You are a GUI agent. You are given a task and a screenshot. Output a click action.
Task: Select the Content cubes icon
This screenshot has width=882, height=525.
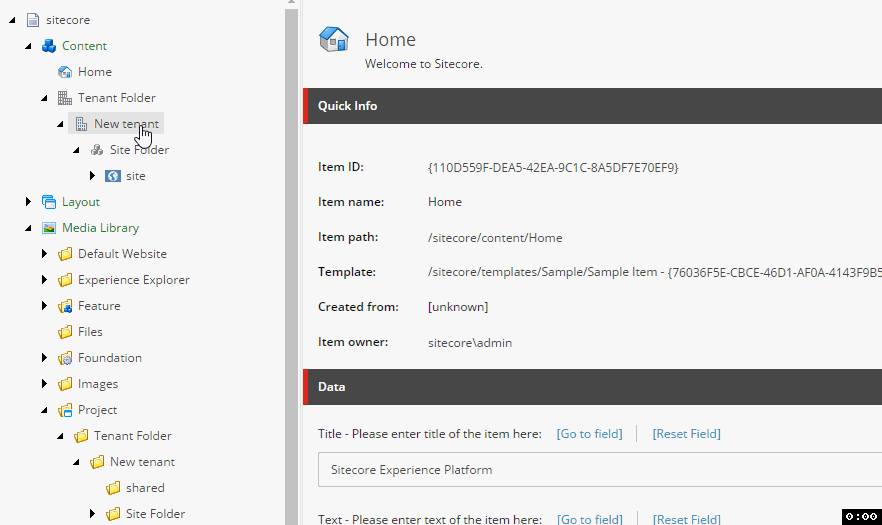(49, 46)
